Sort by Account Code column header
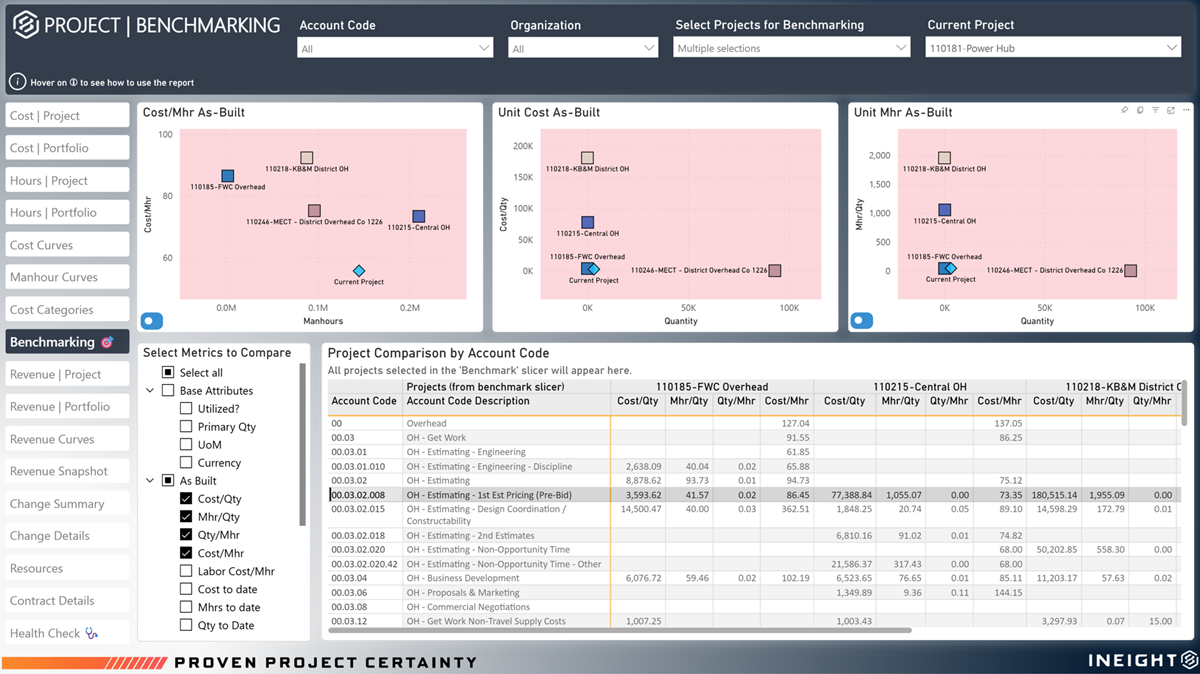Screen dimensions: 1200x674 [364, 401]
